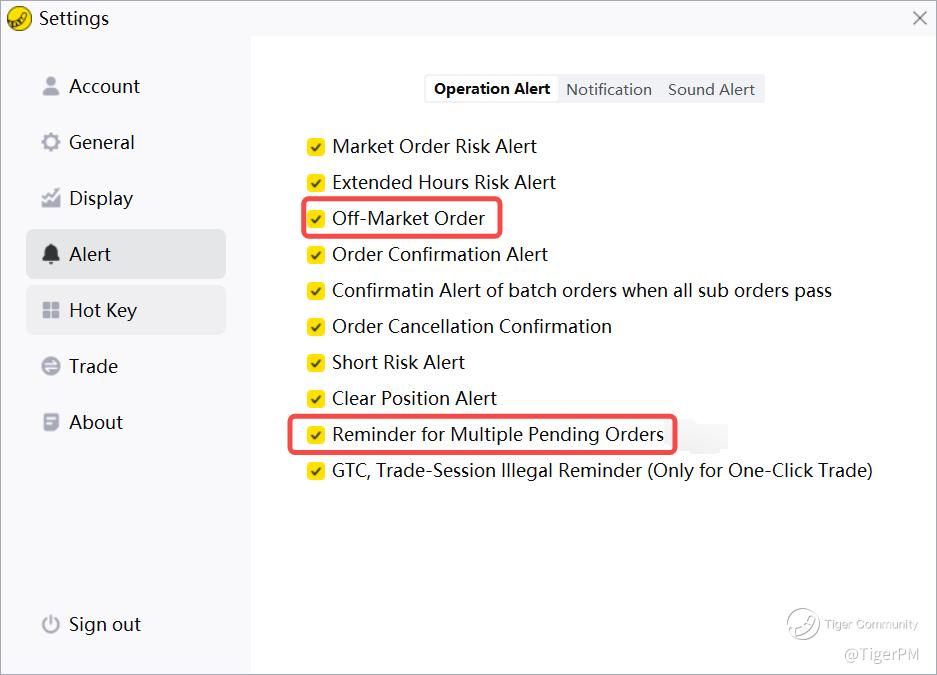937x675 pixels.
Task: Switch to the Notification tab
Action: [x=608, y=89]
